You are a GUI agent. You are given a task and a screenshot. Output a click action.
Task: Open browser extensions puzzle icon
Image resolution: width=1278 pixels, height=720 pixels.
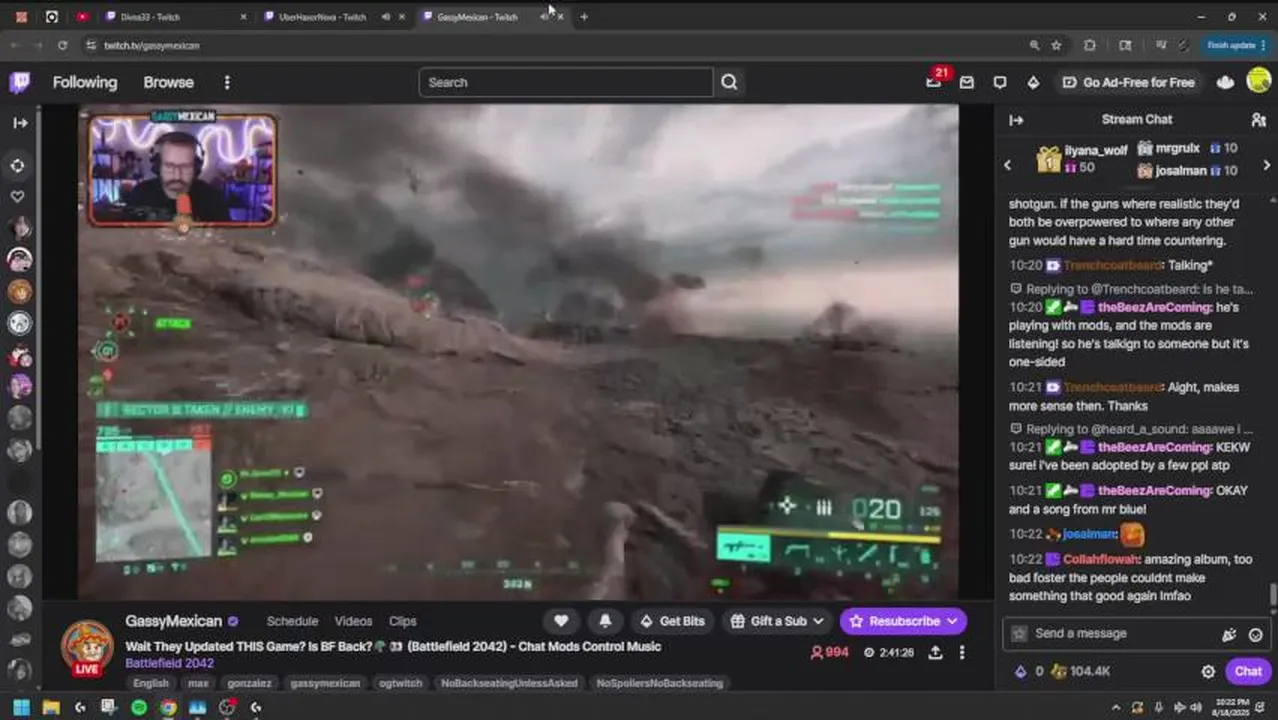tap(1090, 45)
